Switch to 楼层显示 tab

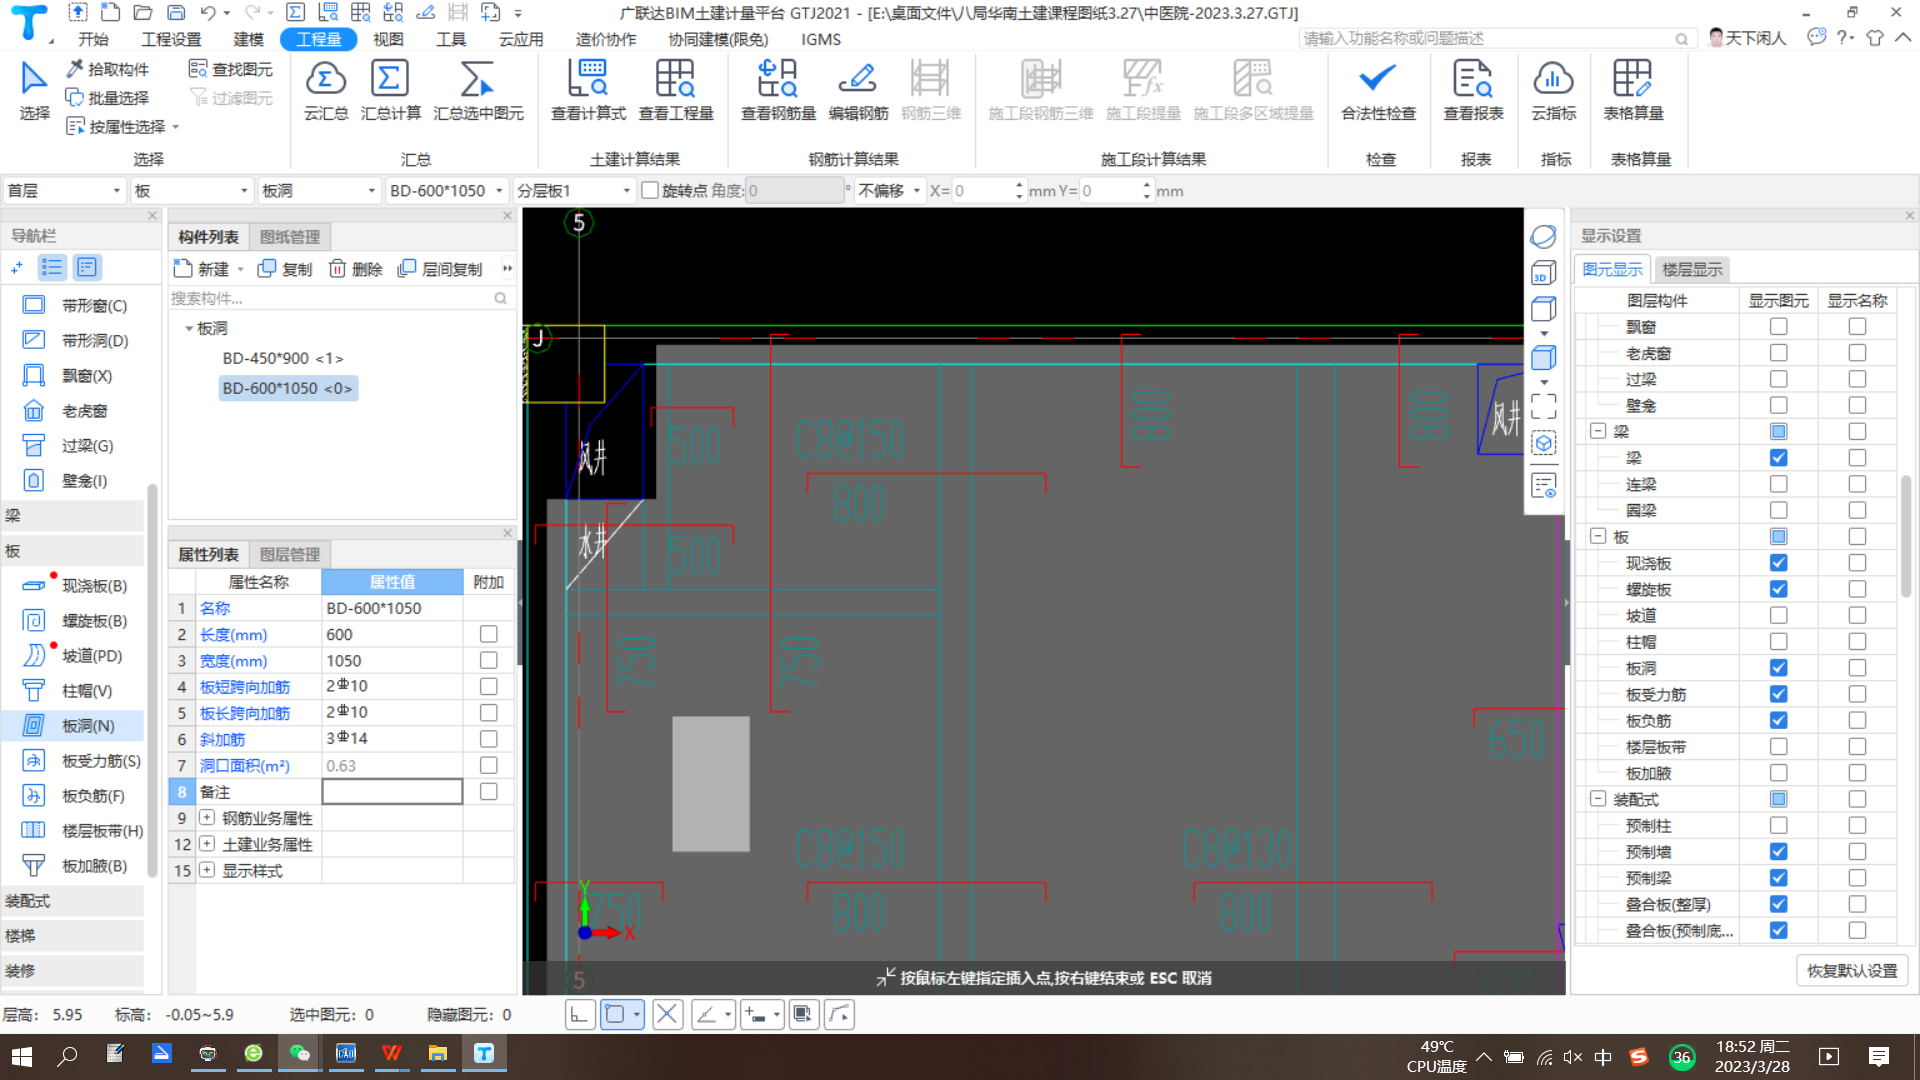[x=1692, y=269]
